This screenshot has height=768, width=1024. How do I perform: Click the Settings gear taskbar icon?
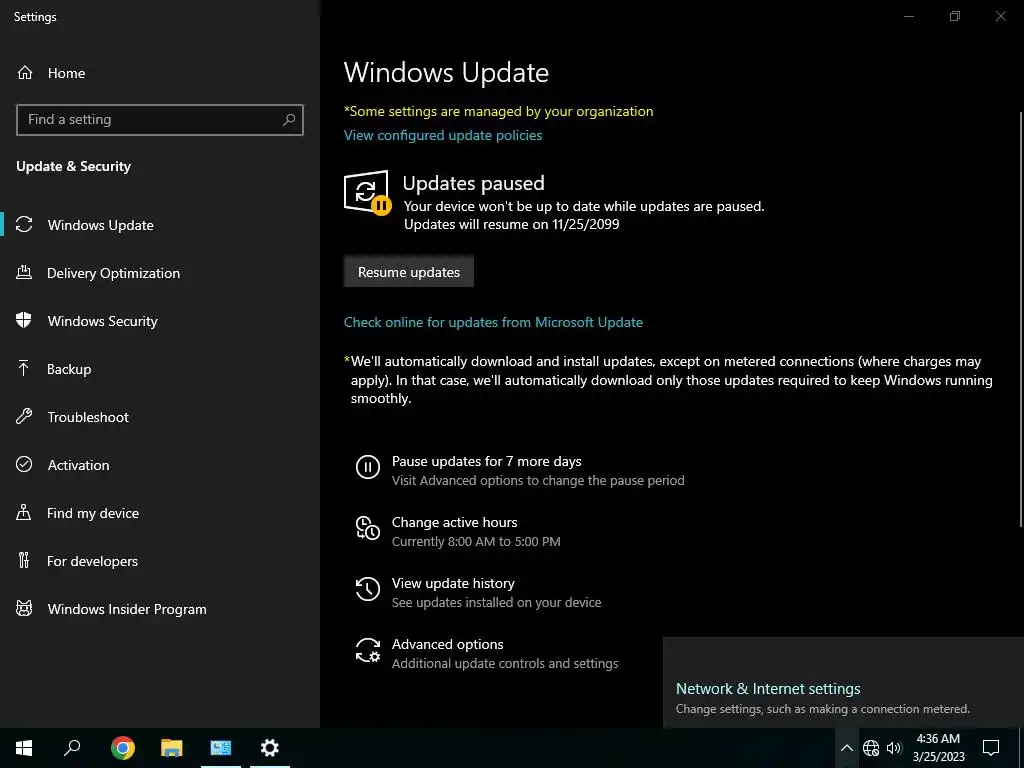point(270,748)
